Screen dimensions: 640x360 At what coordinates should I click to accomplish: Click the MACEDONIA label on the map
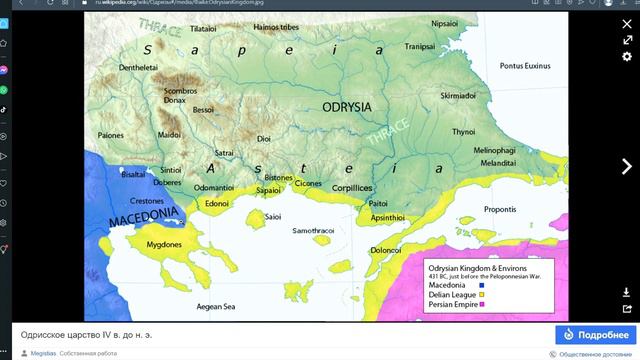(x=144, y=217)
